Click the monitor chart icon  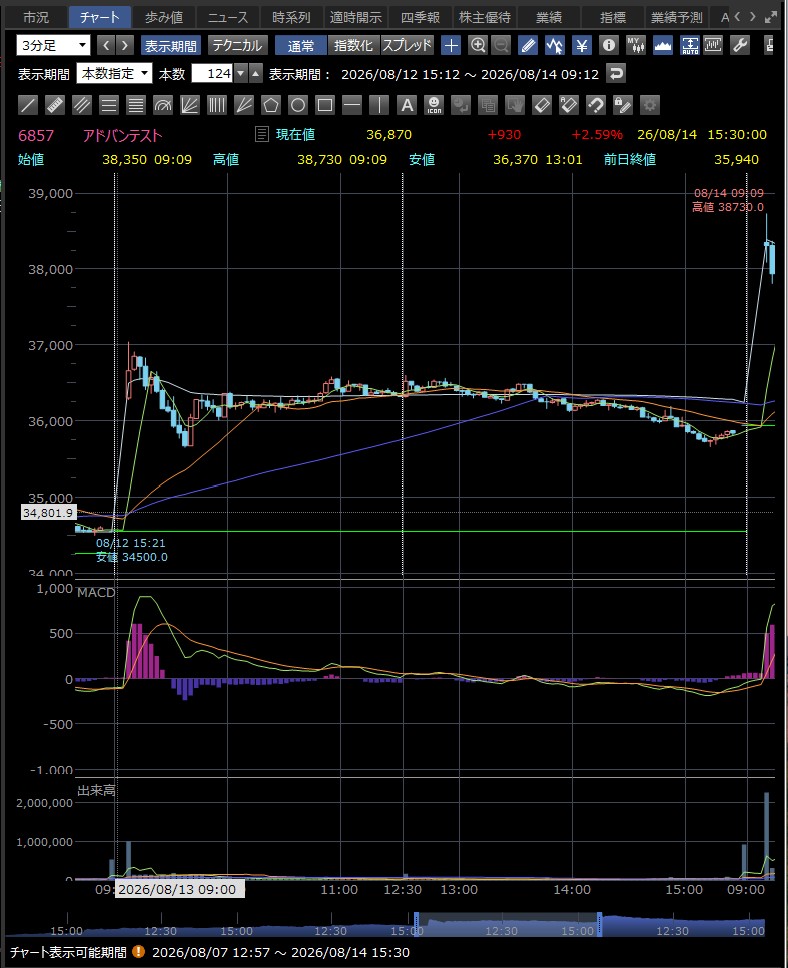coord(713,45)
